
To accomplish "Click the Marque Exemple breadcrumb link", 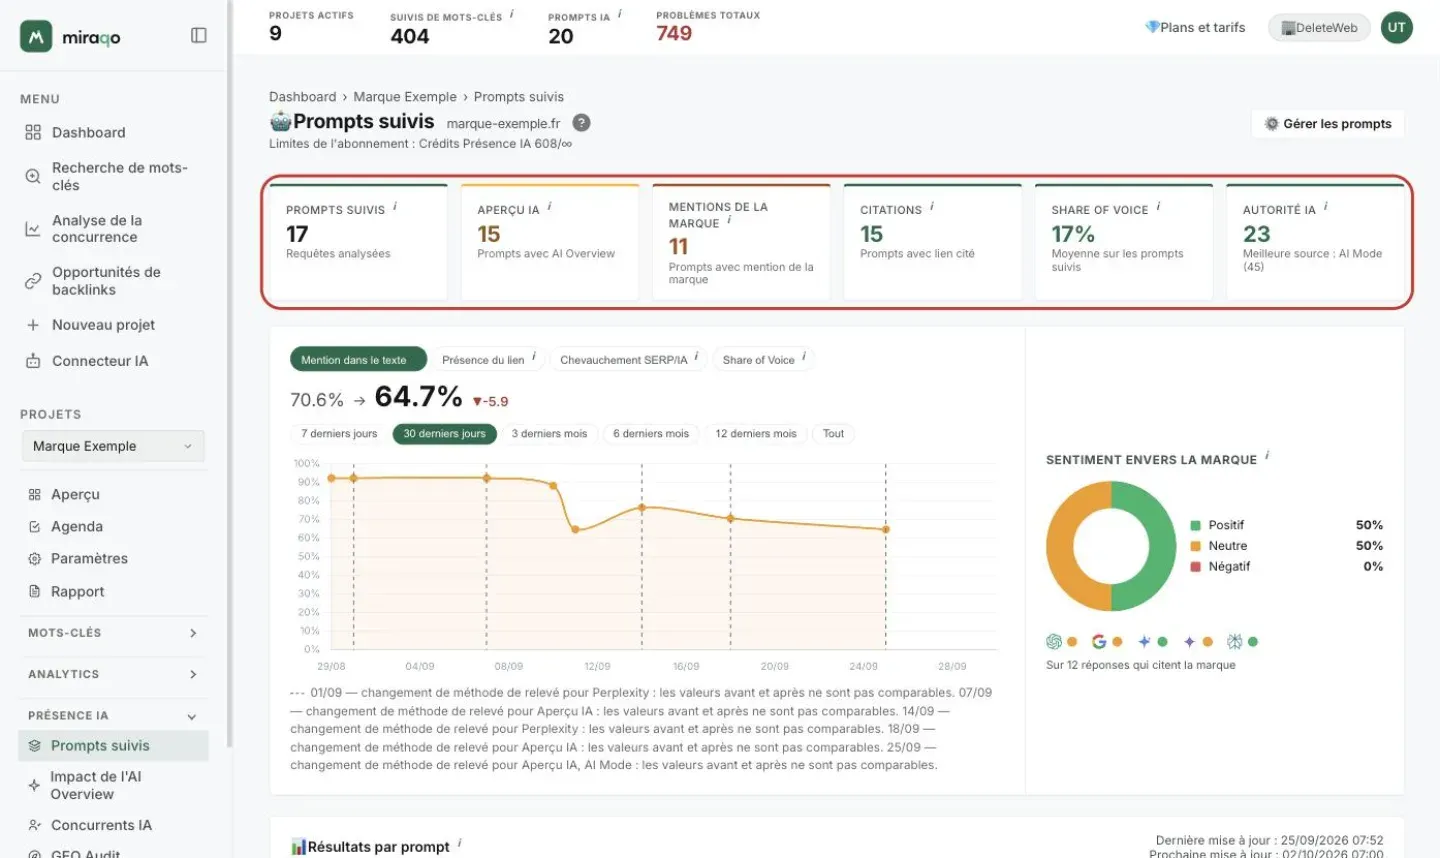I will [405, 97].
